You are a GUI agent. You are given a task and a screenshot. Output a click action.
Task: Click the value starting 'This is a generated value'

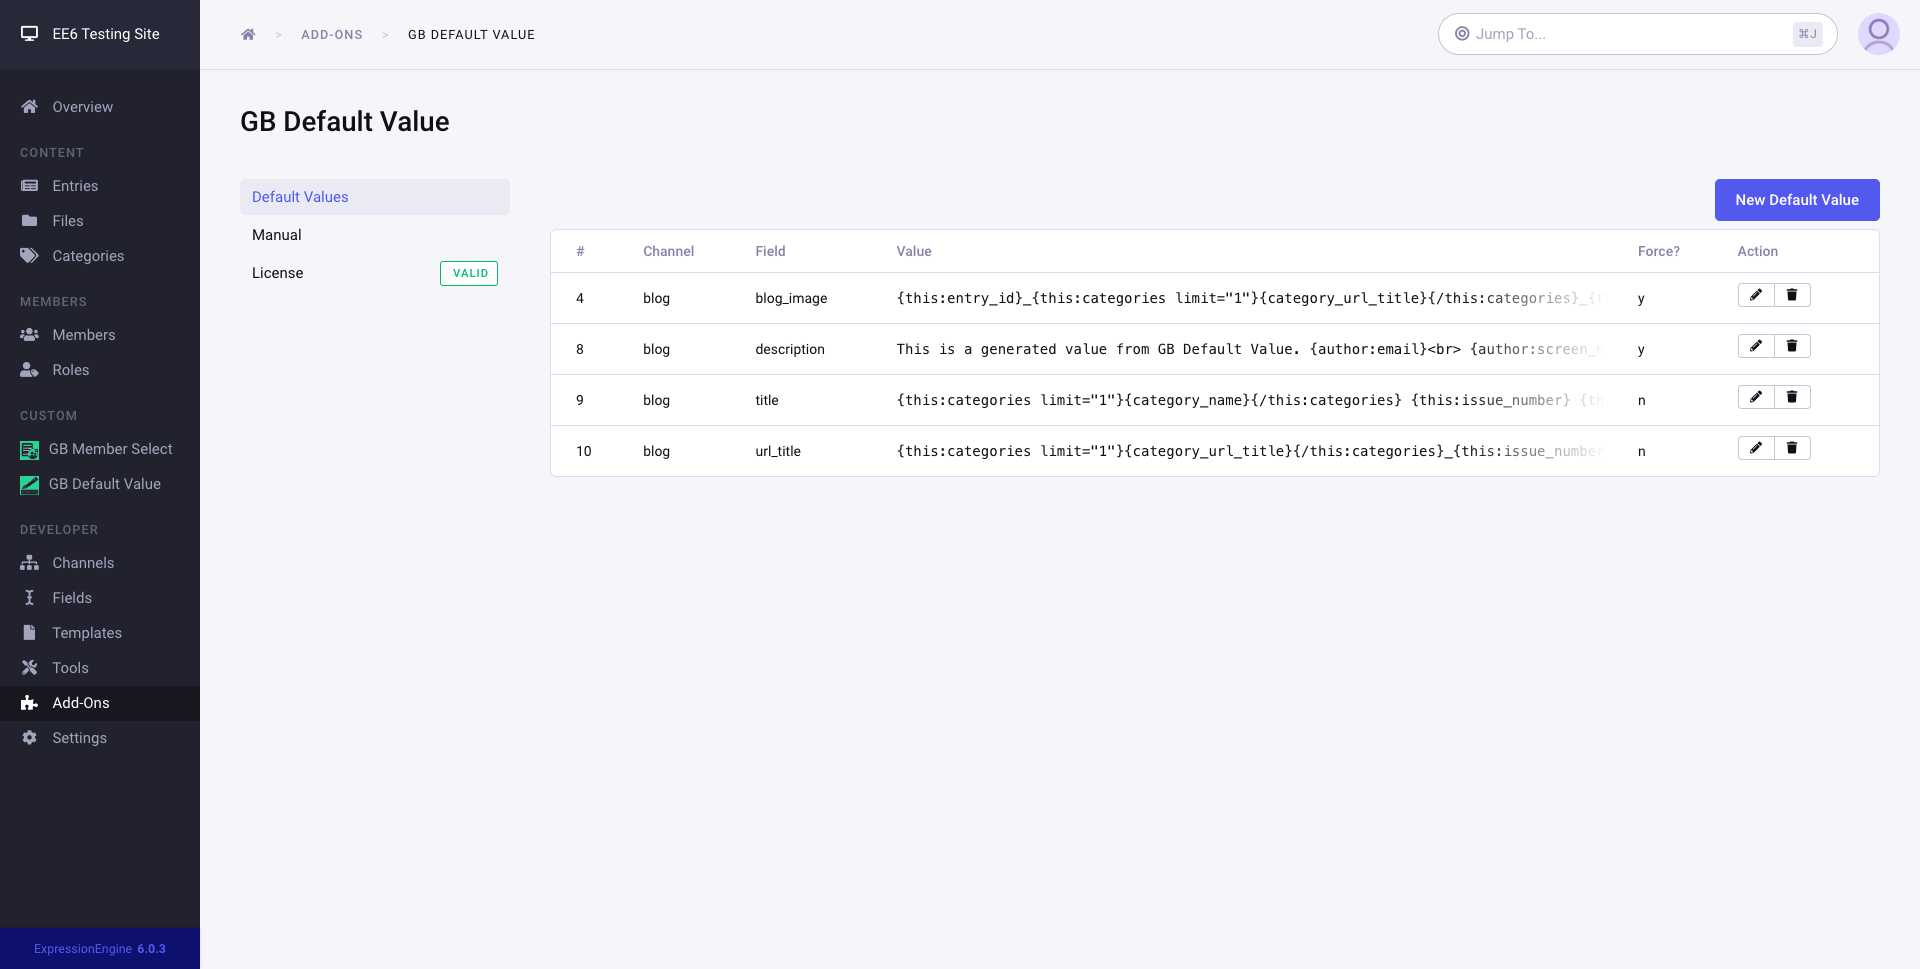[x=1252, y=349]
